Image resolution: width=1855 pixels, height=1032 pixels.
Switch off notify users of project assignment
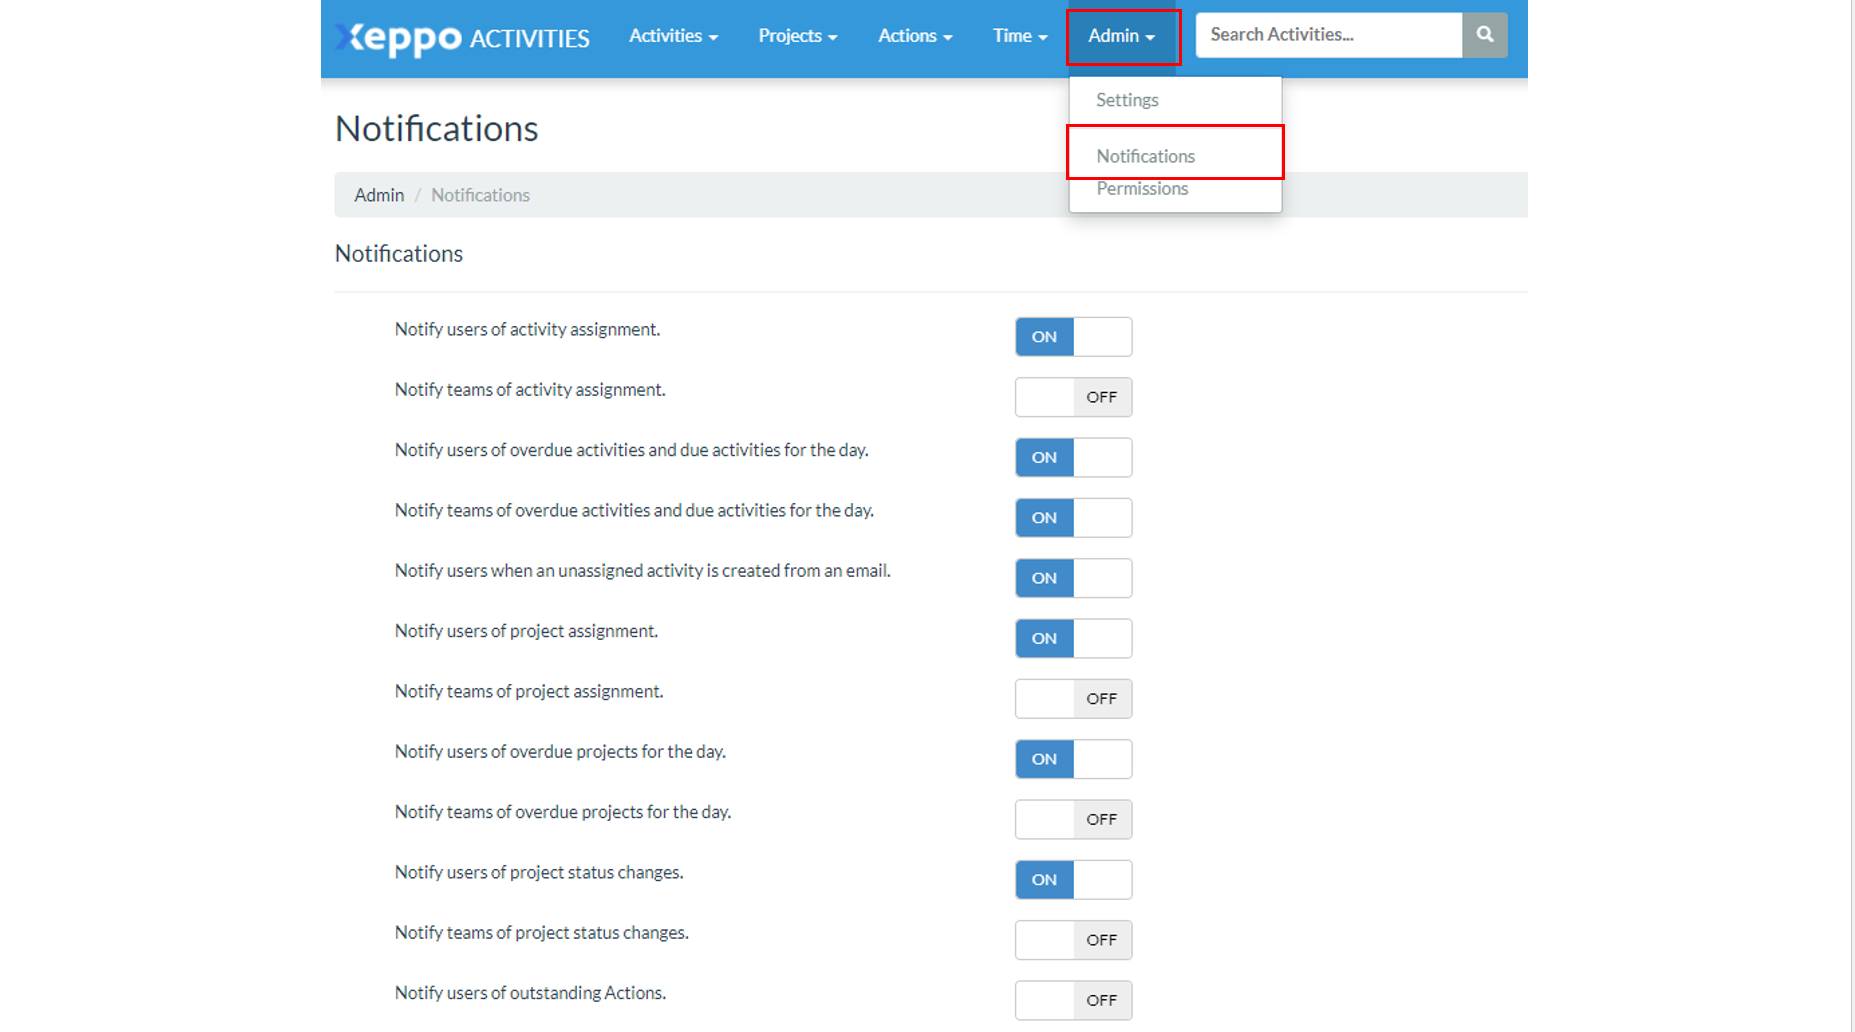(x=1073, y=638)
